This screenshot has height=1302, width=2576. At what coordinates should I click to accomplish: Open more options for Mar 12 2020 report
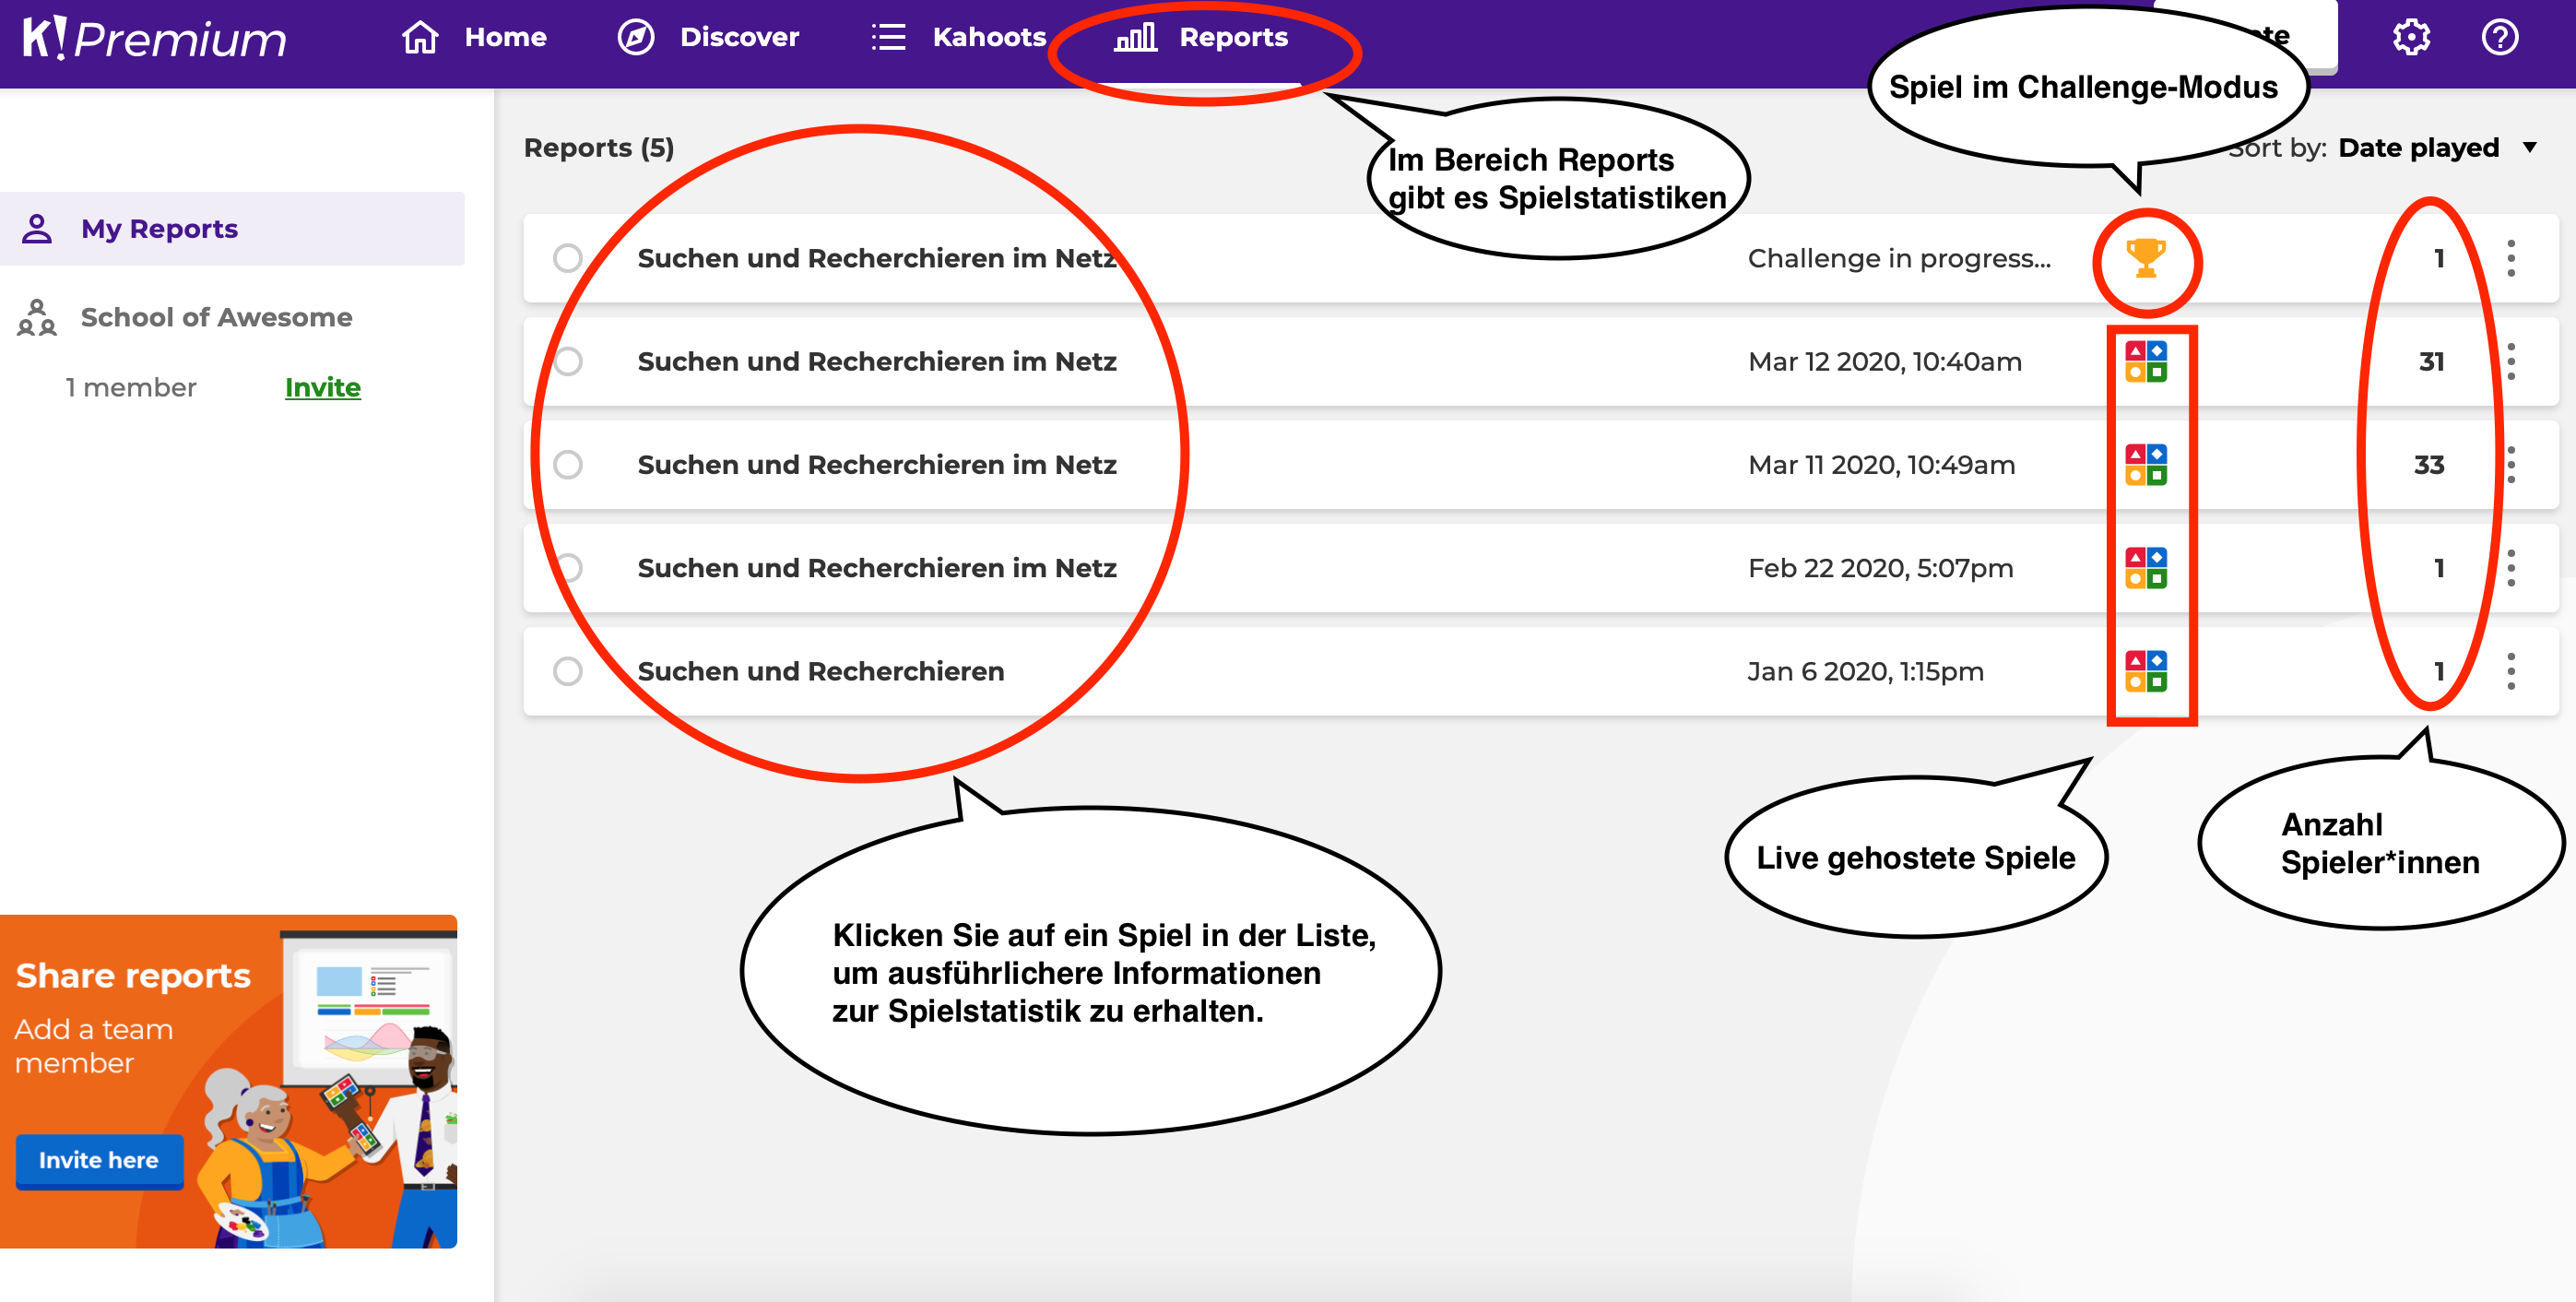[2511, 361]
